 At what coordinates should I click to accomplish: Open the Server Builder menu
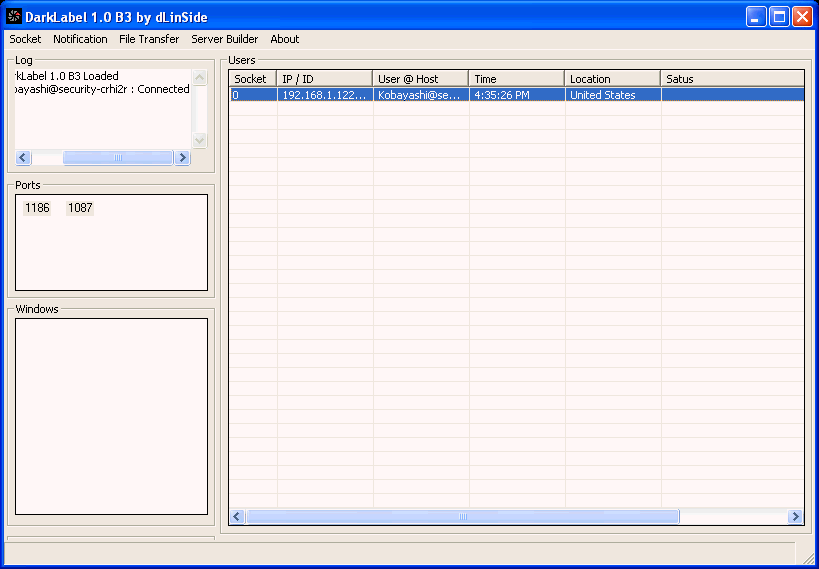tap(224, 39)
